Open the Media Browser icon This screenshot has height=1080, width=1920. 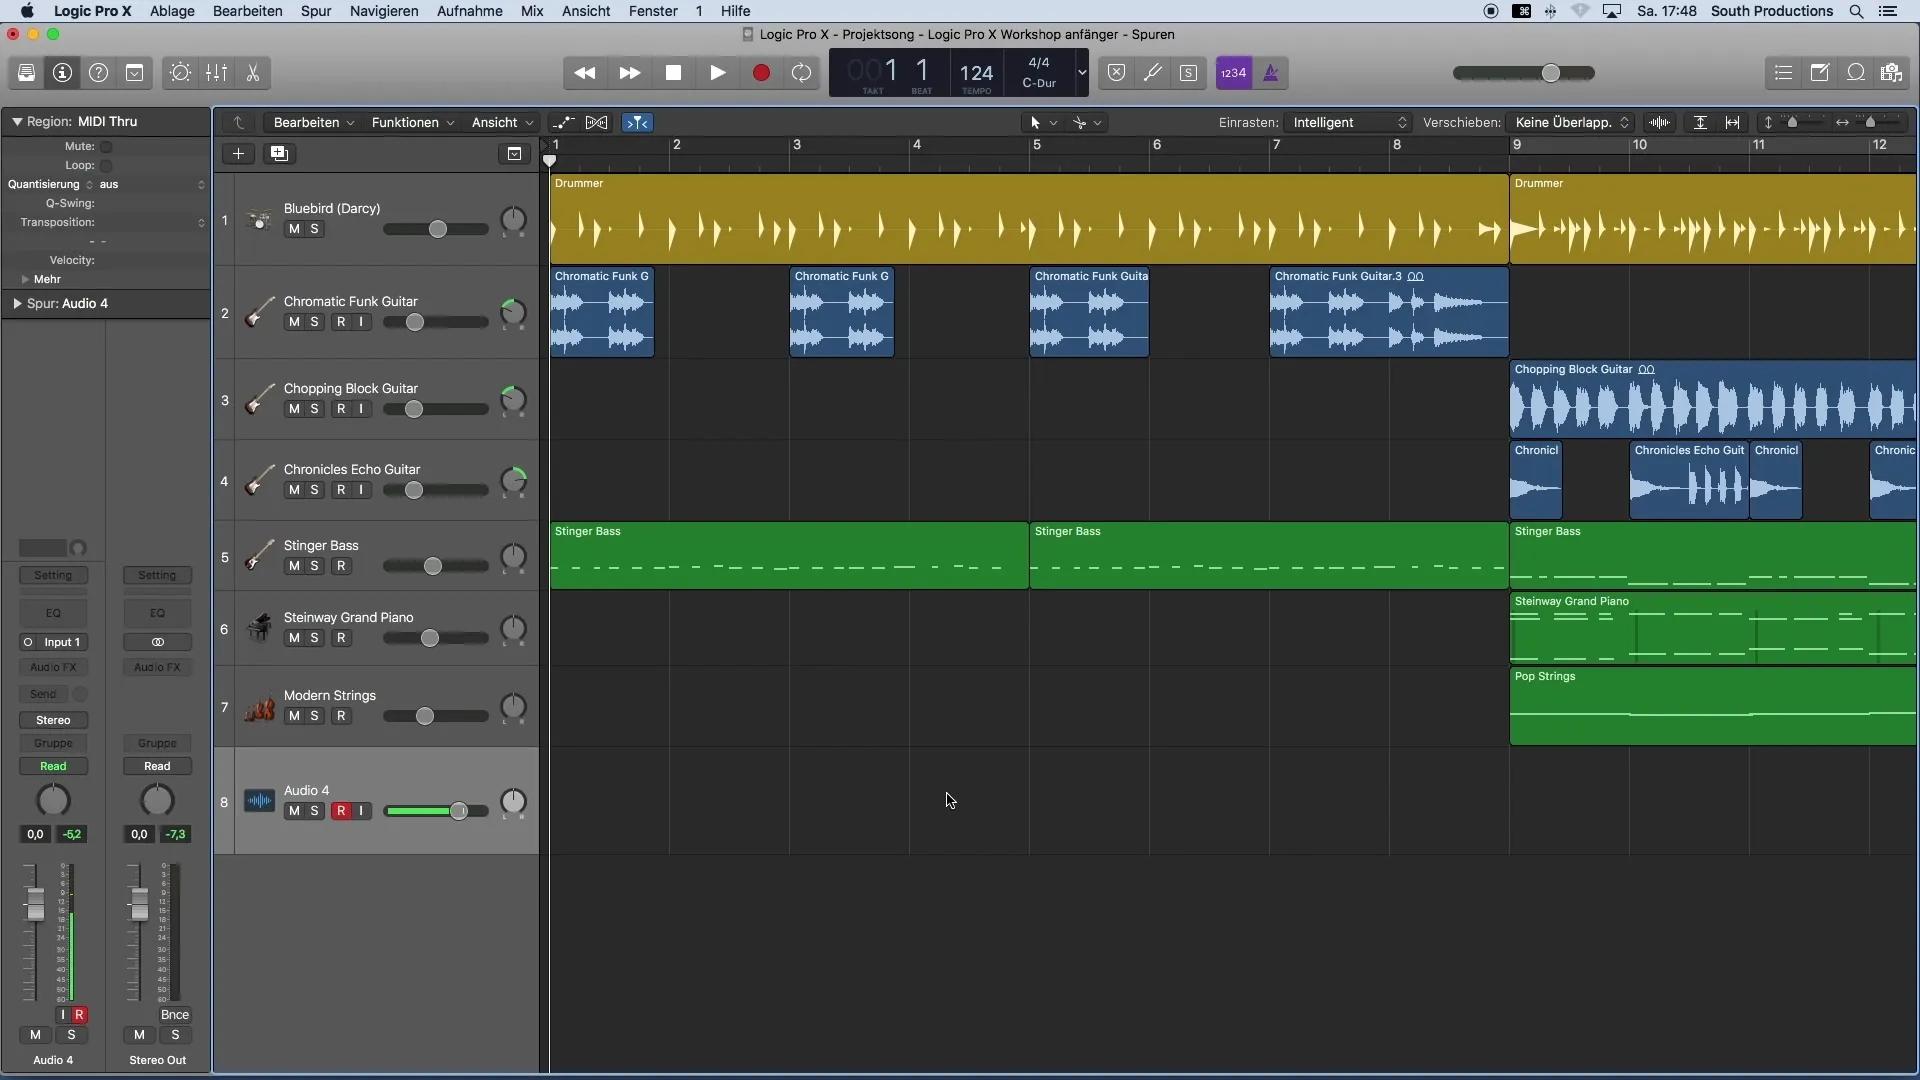coord(1891,73)
